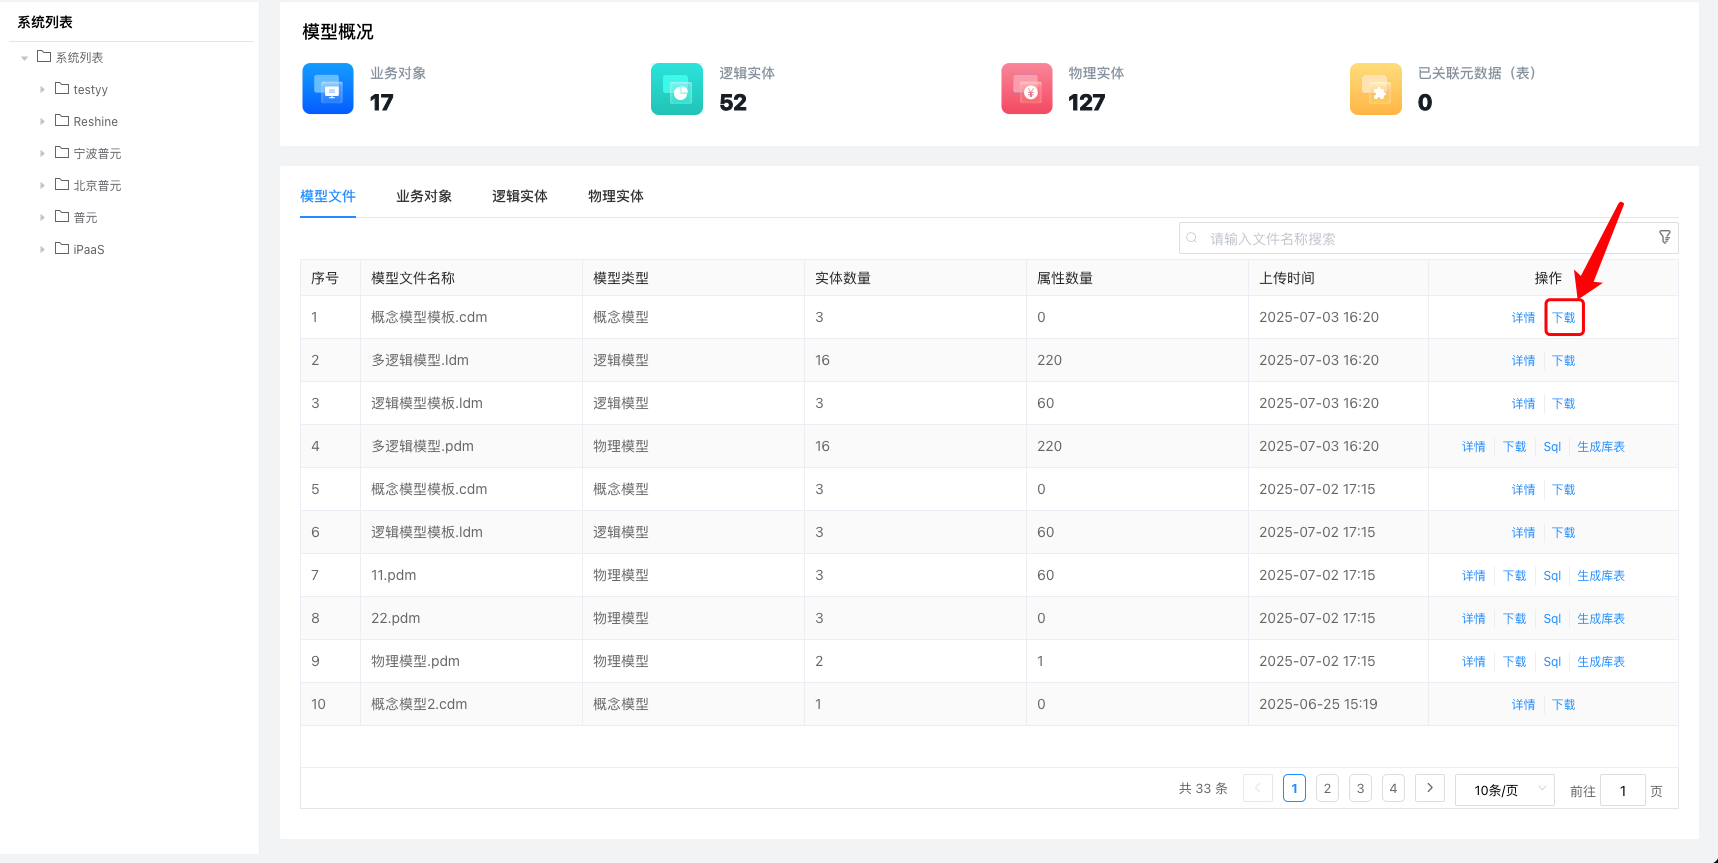Screen dimensions: 1718x863
Task: Expand the Reshine tree node
Action: click(x=42, y=122)
